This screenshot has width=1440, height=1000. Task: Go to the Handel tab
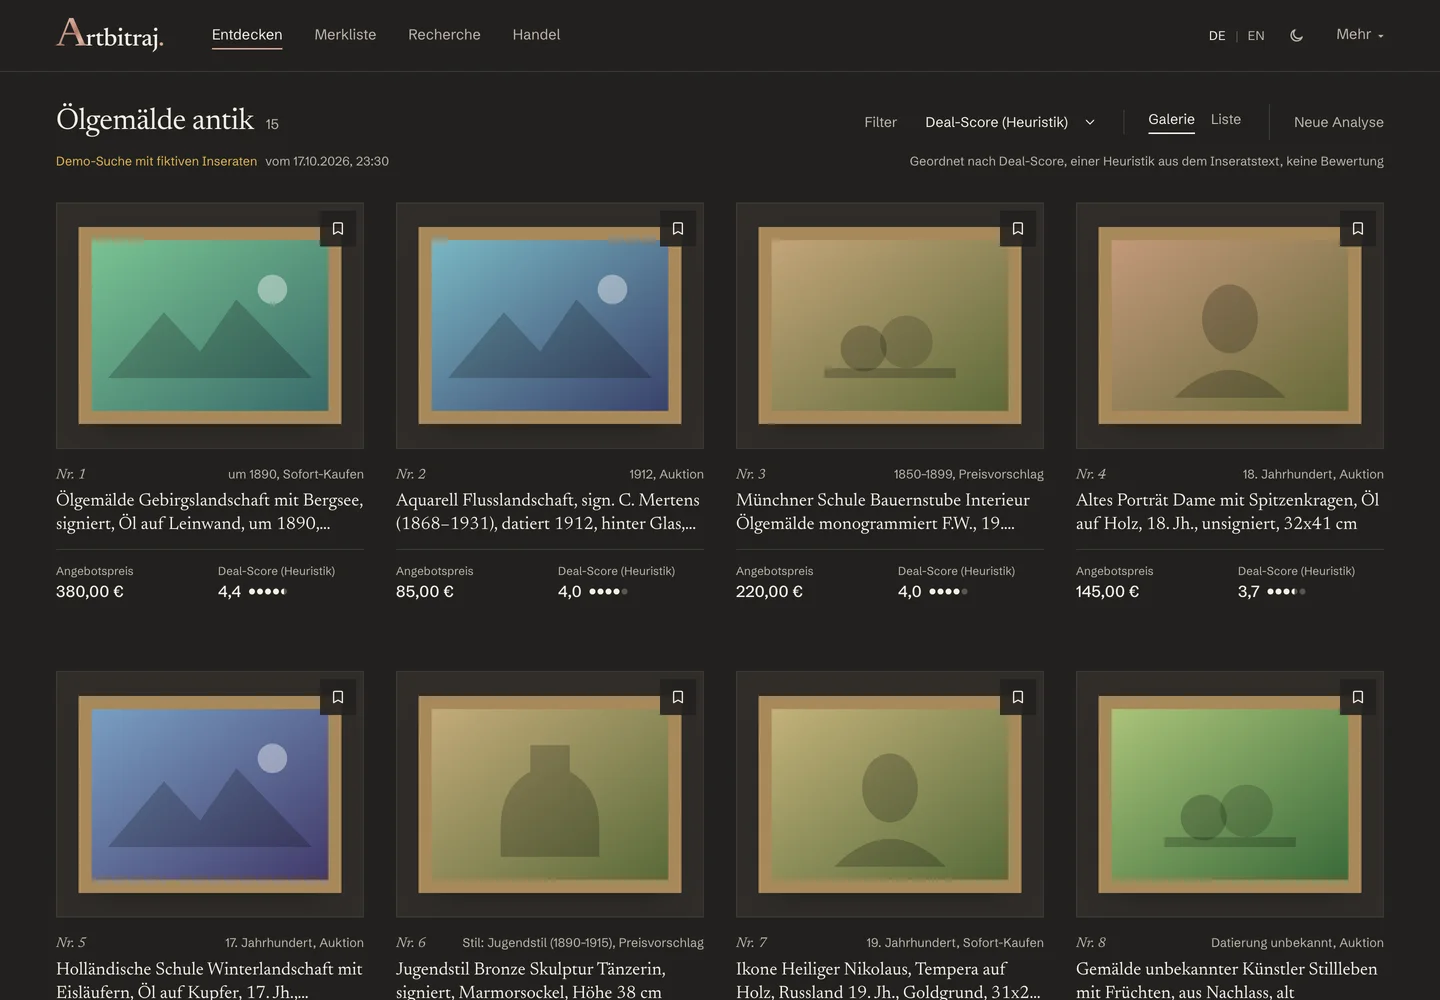[536, 34]
